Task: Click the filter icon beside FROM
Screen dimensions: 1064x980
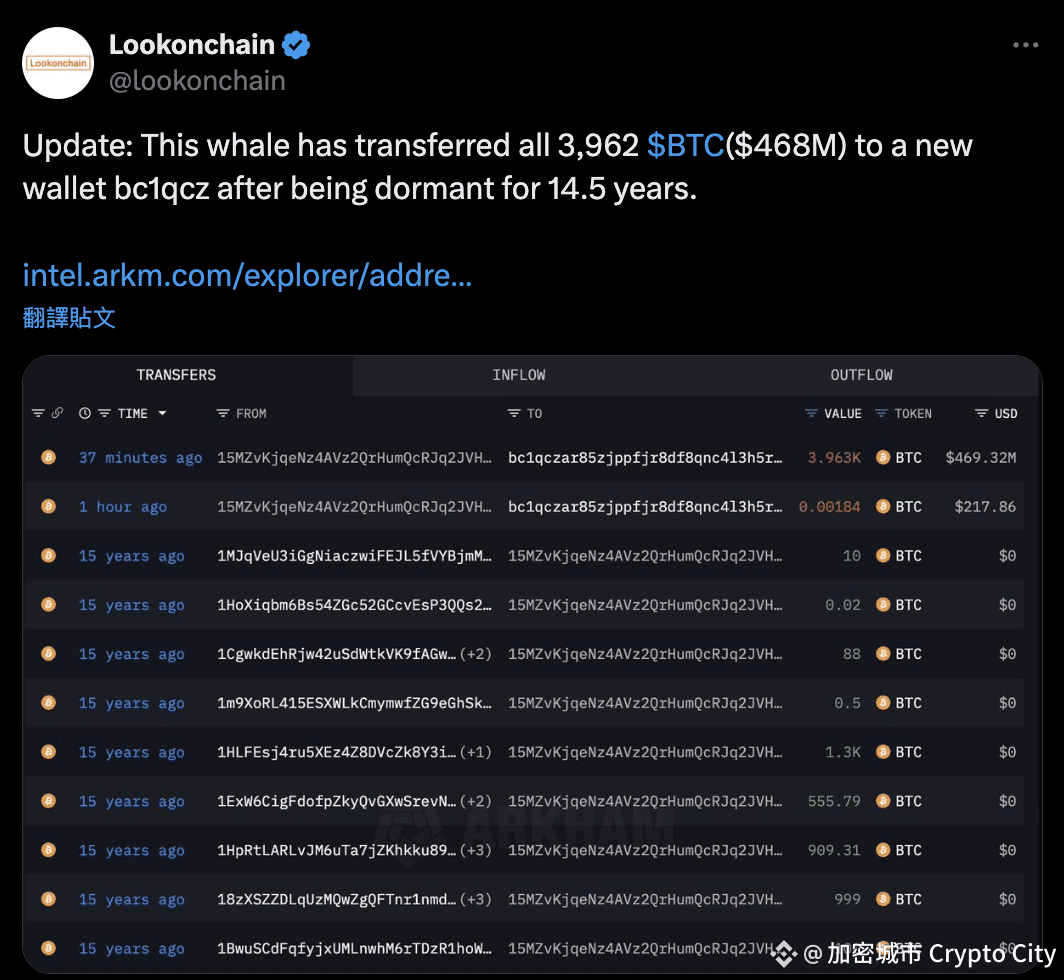Action: [x=223, y=413]
